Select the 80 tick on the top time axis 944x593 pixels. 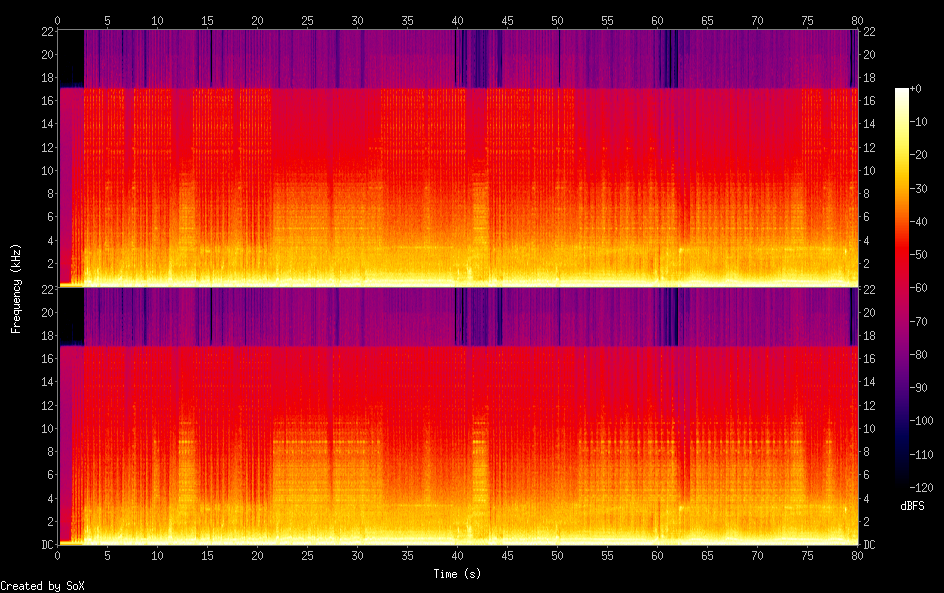tap(857, 19)
